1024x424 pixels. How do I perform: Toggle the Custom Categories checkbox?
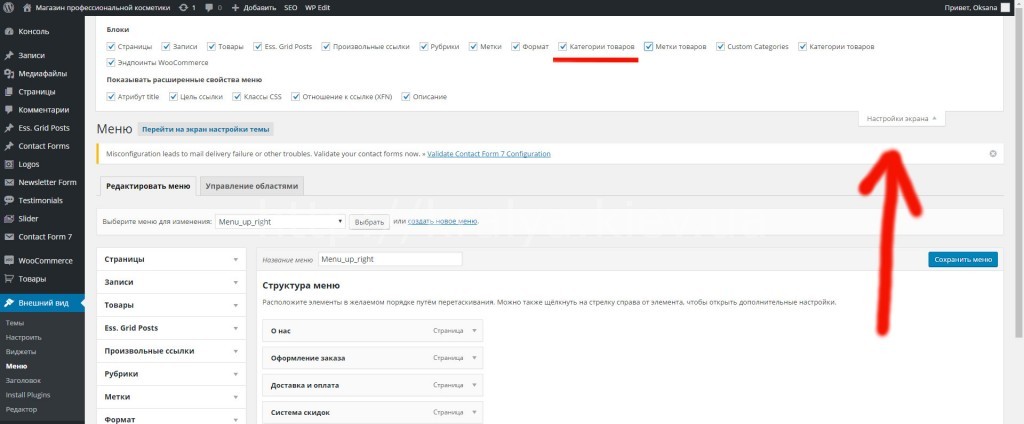[720, 46]
